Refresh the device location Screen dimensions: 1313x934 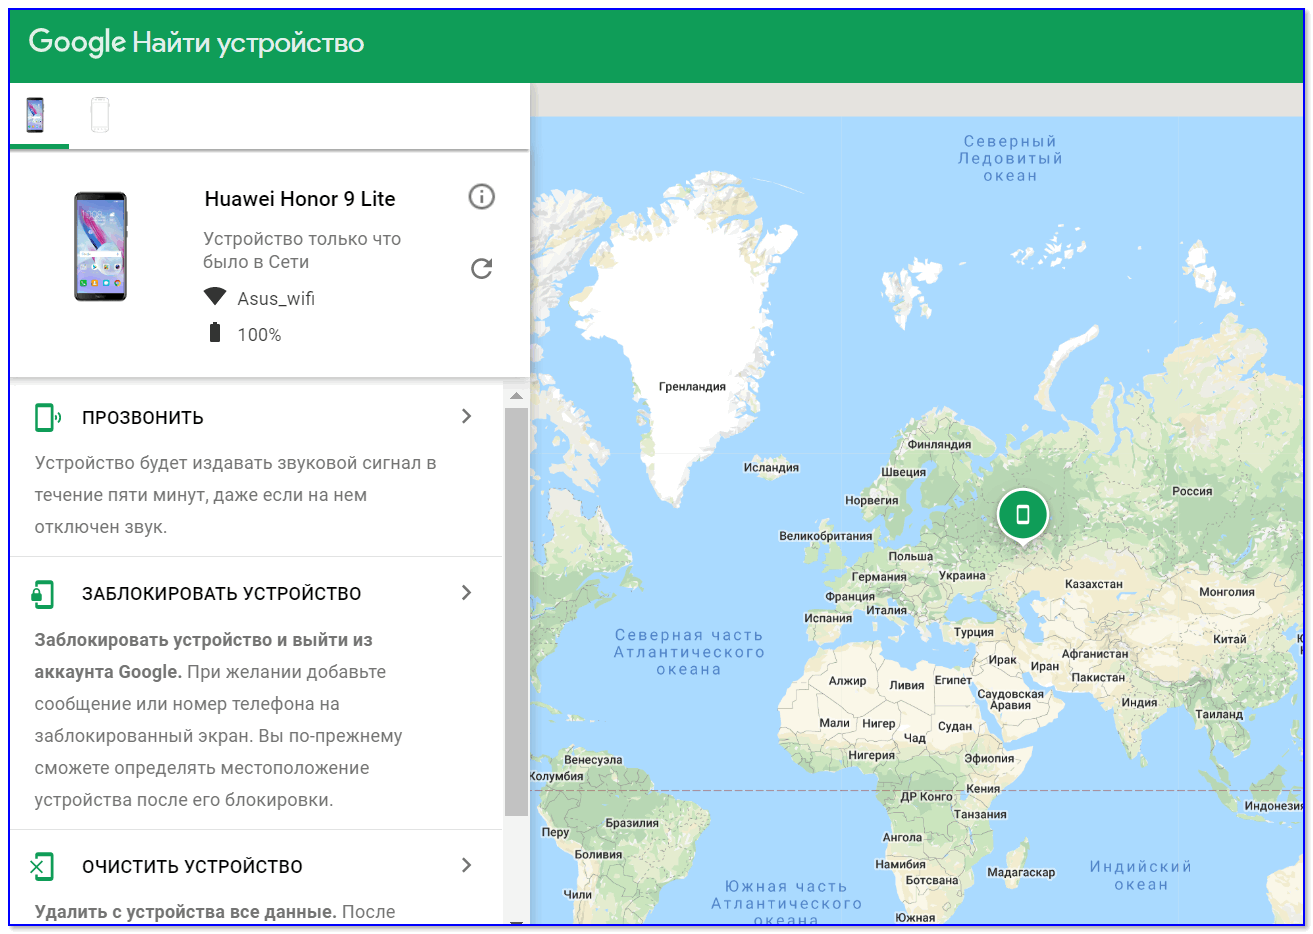pyautogui.click(x=481, y=268)
